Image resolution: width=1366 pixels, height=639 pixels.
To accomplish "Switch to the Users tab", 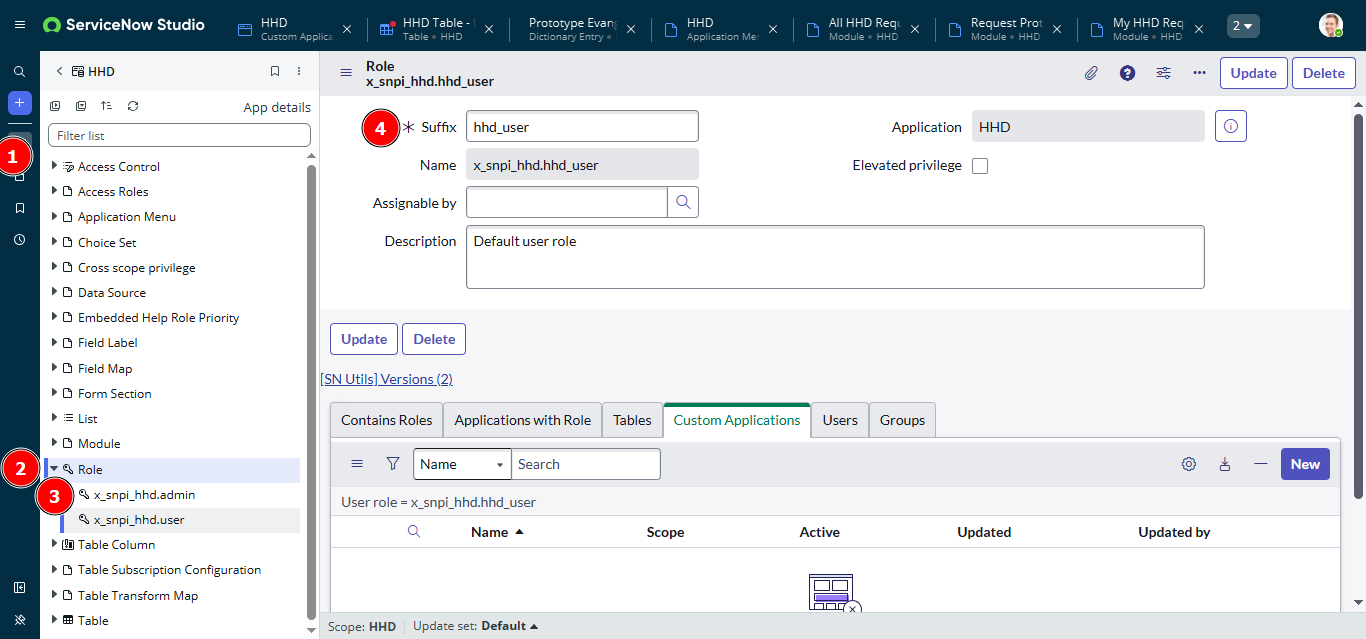I will 840,420.
